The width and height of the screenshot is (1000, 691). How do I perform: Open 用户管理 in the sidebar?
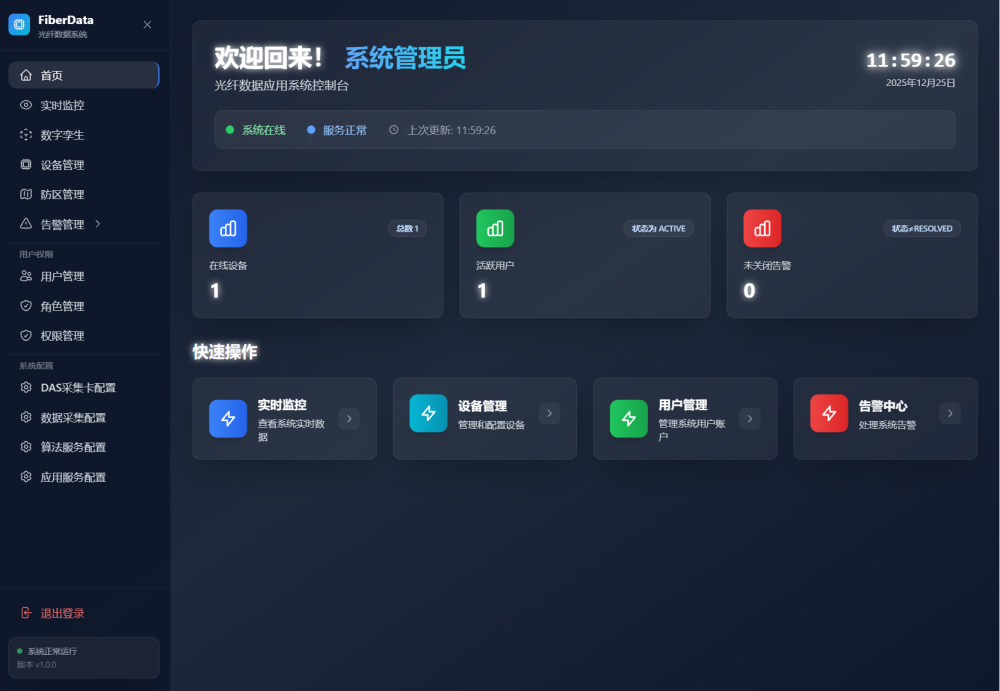[x=62, y=276]
